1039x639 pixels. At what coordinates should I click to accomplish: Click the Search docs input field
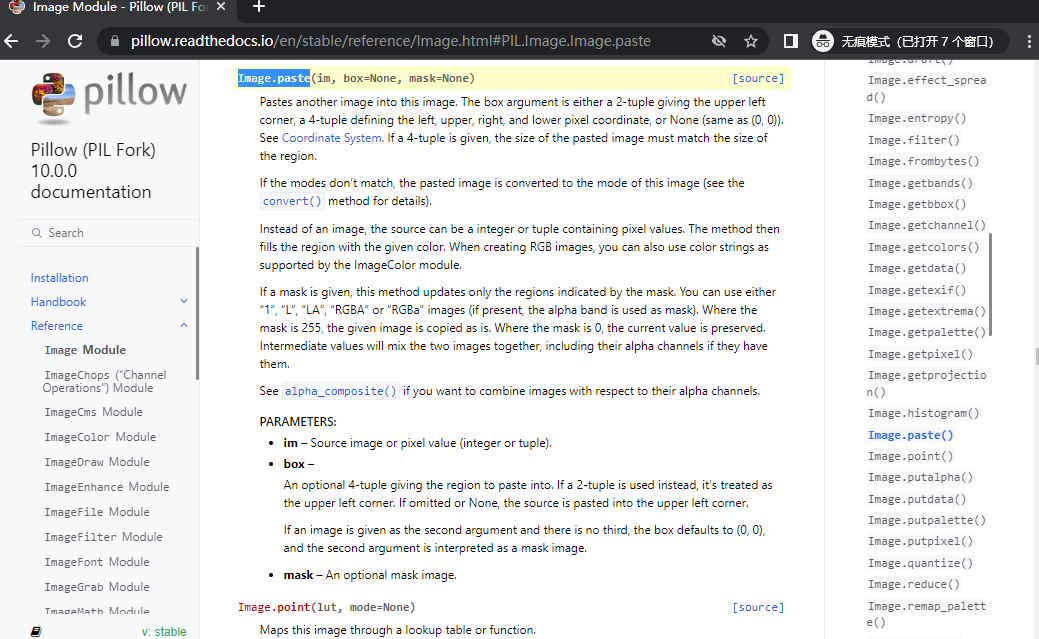point(109,233)
